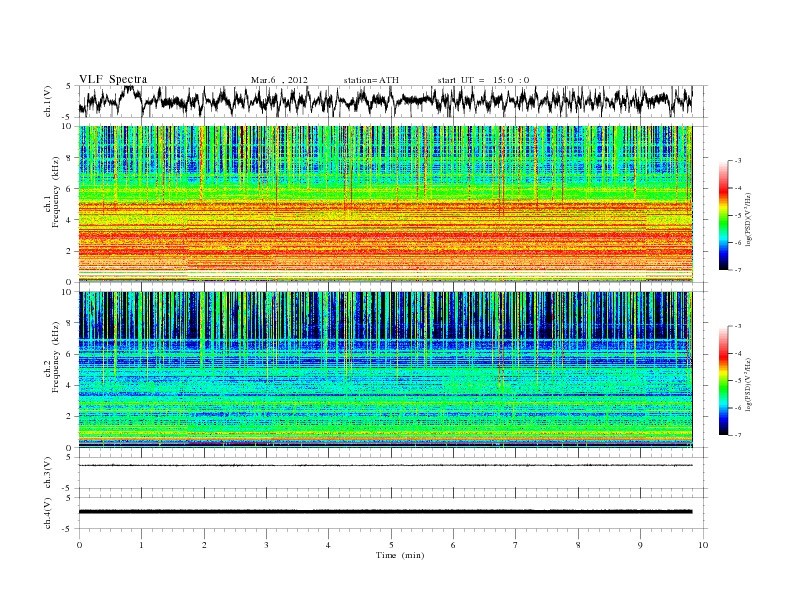Click the "Time (min)" x-axis label

point(400,555)
